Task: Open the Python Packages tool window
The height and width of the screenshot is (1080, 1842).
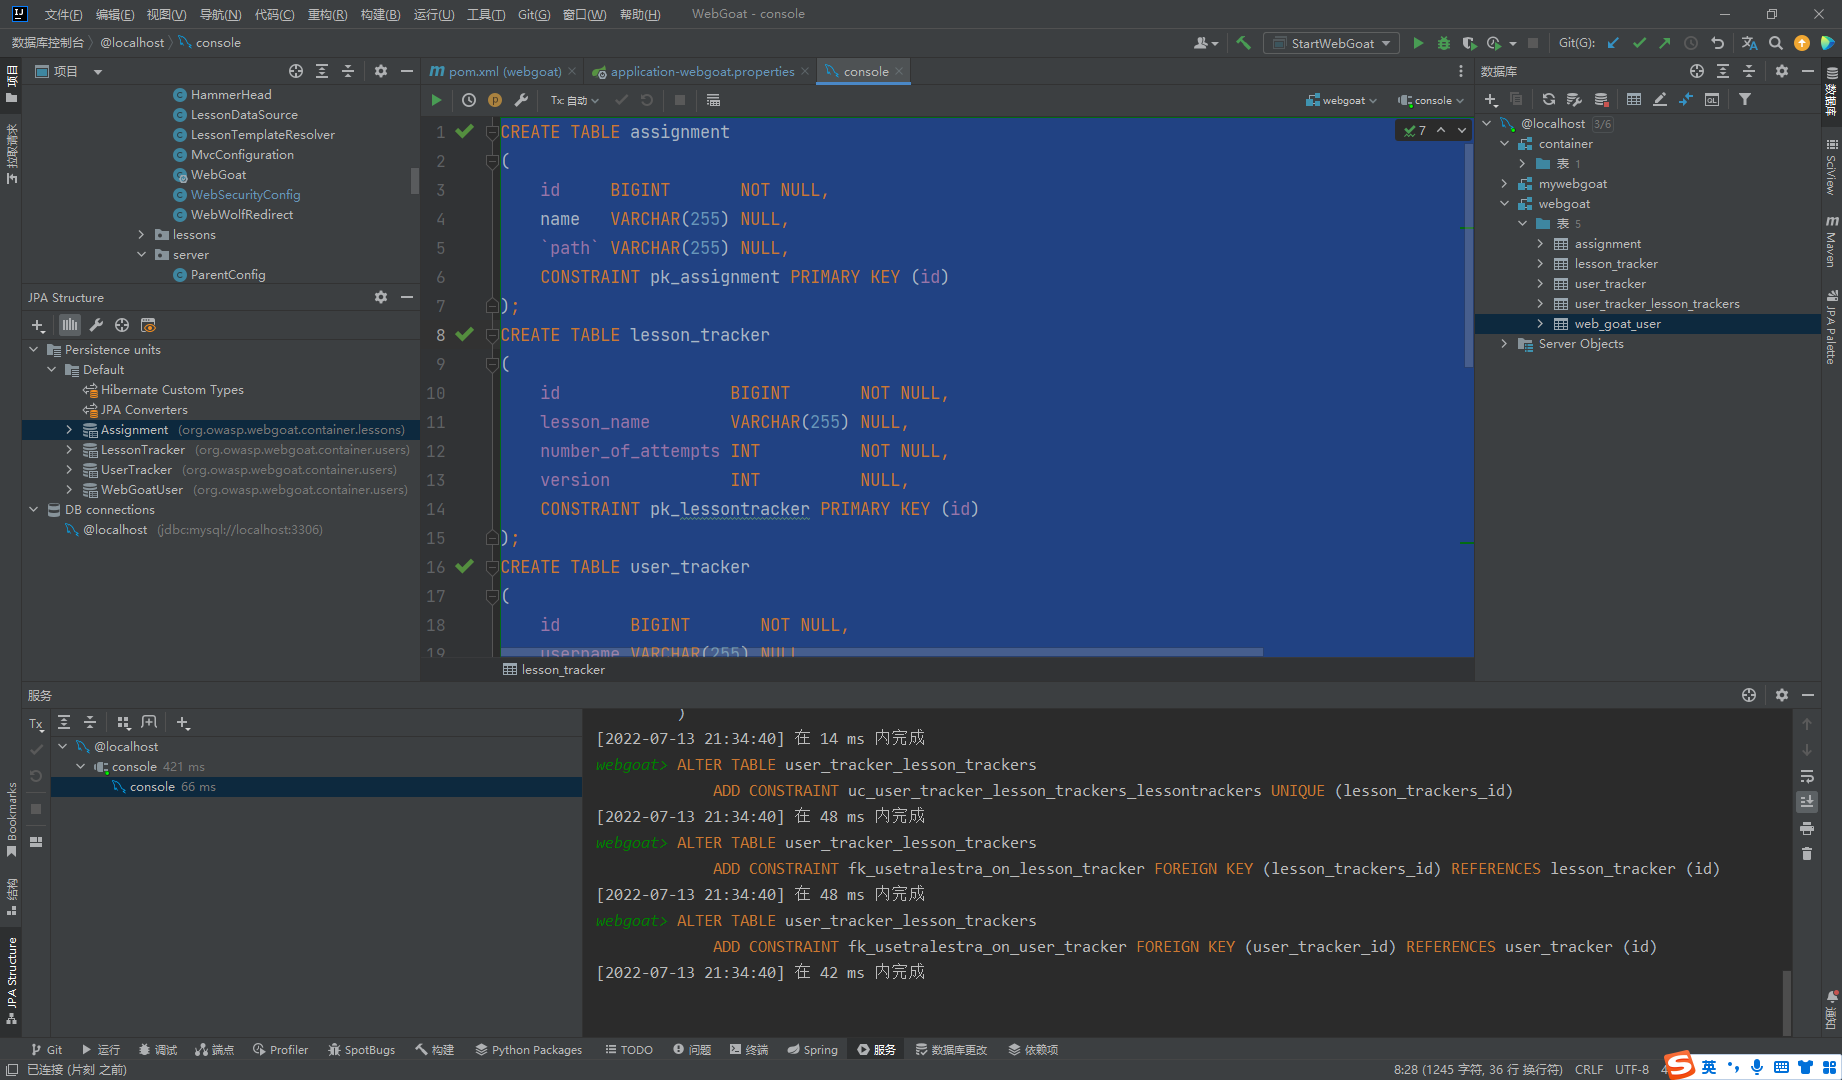Action: point(528,1049)
